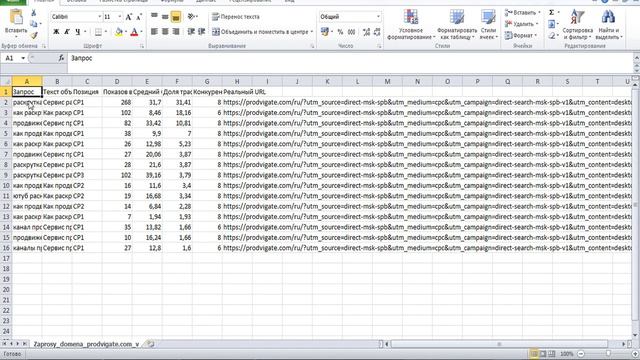The image size is (640, 360).
Task: Open the font size 11 dropdown
Action: click(120, 17)
